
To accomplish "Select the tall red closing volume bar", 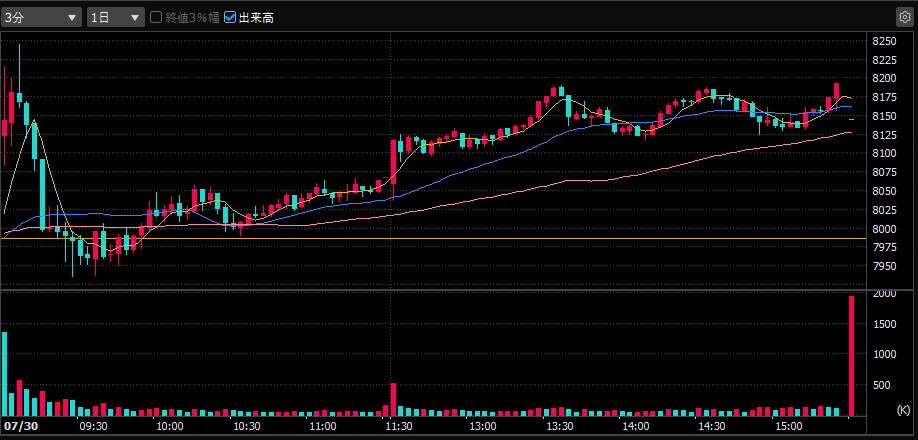I will (851, 356).
